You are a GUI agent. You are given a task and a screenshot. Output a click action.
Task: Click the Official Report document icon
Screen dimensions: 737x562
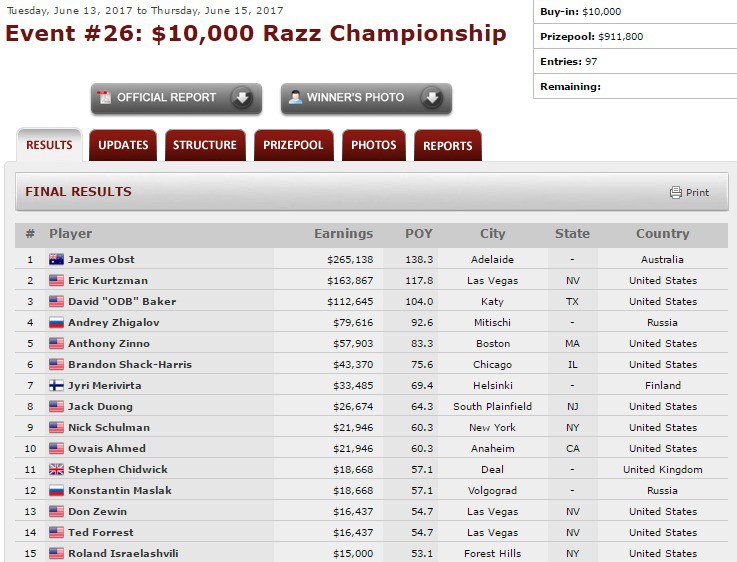[103, 98]
